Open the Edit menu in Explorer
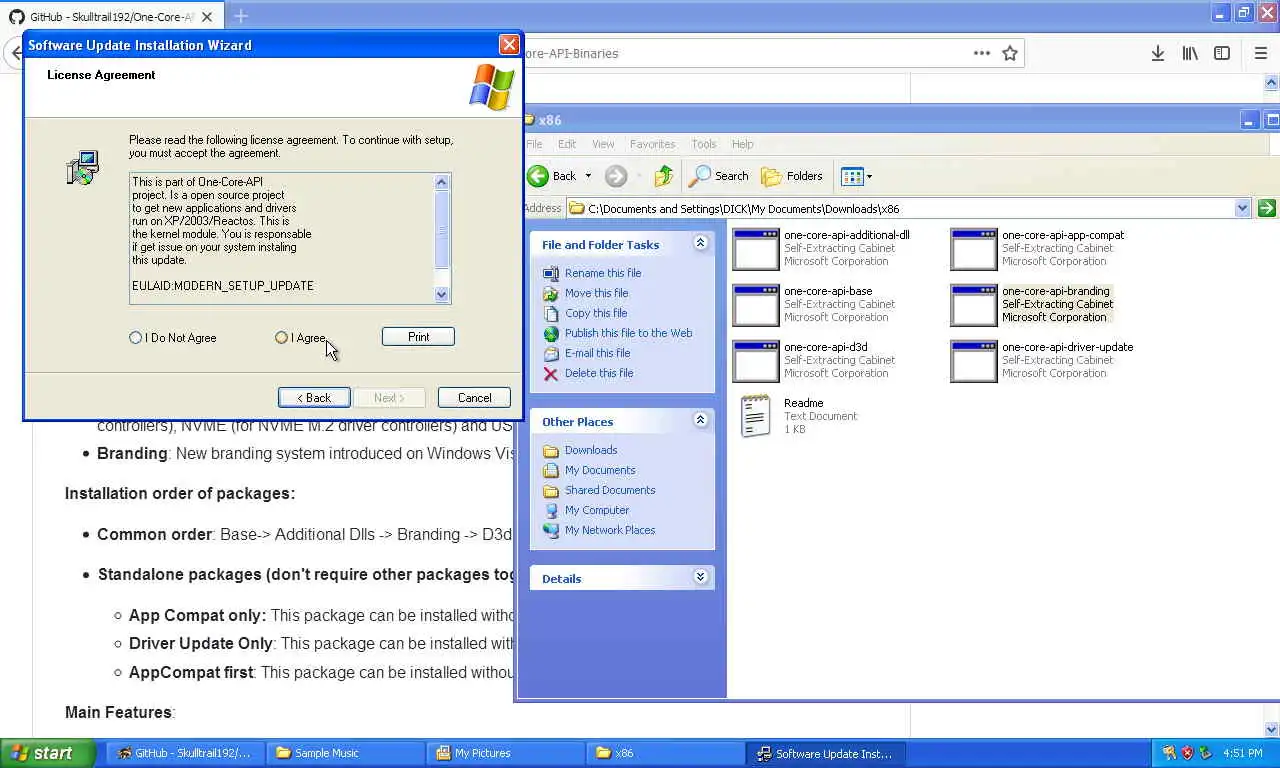 [x=567, y=144]
